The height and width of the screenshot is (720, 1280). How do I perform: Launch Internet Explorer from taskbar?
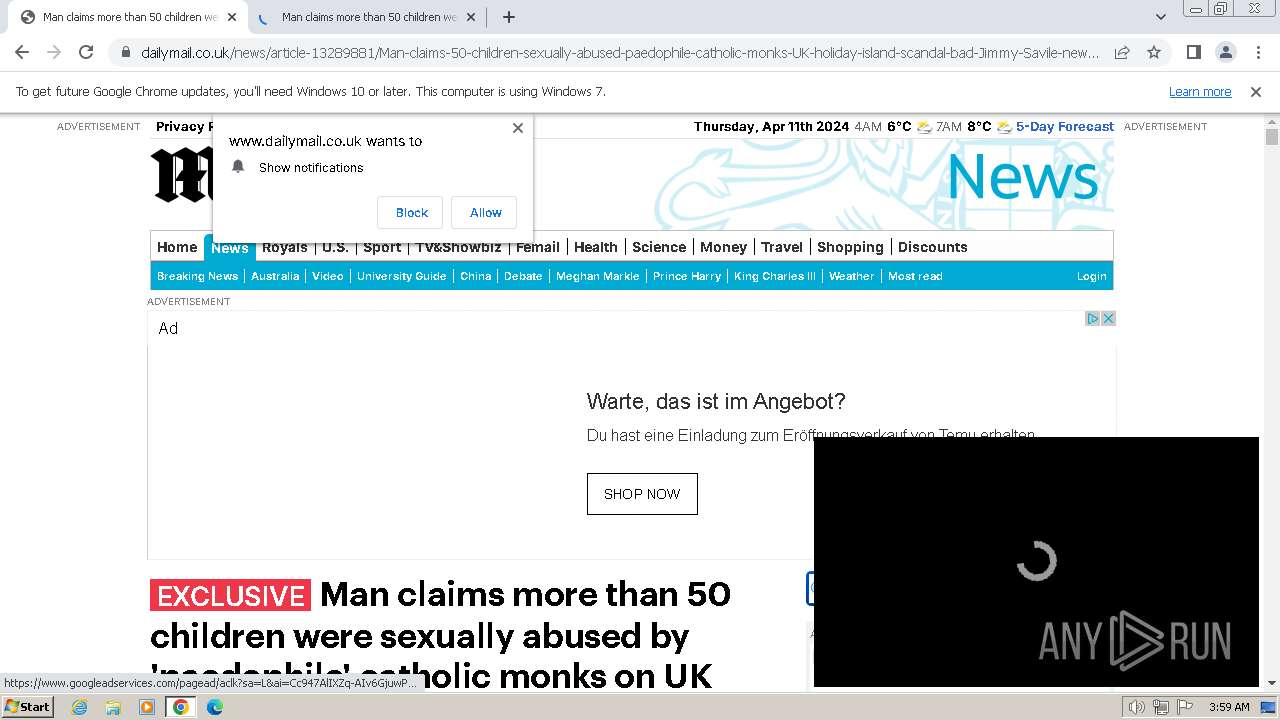(x=79, y=707)
